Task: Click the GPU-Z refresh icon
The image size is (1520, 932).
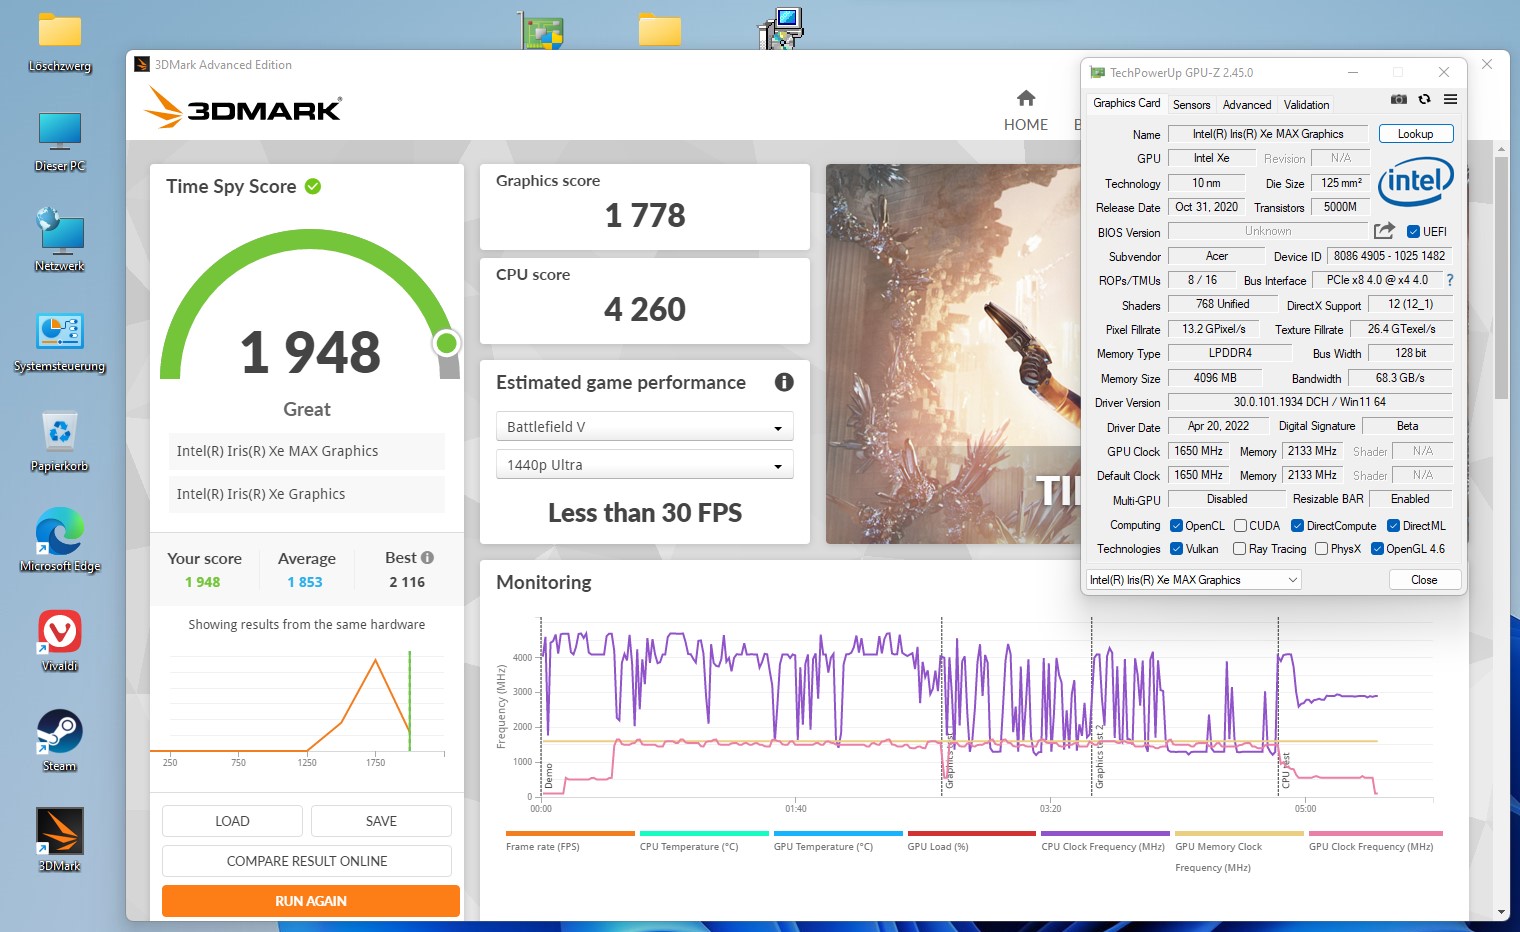Action: [1424, 99]
